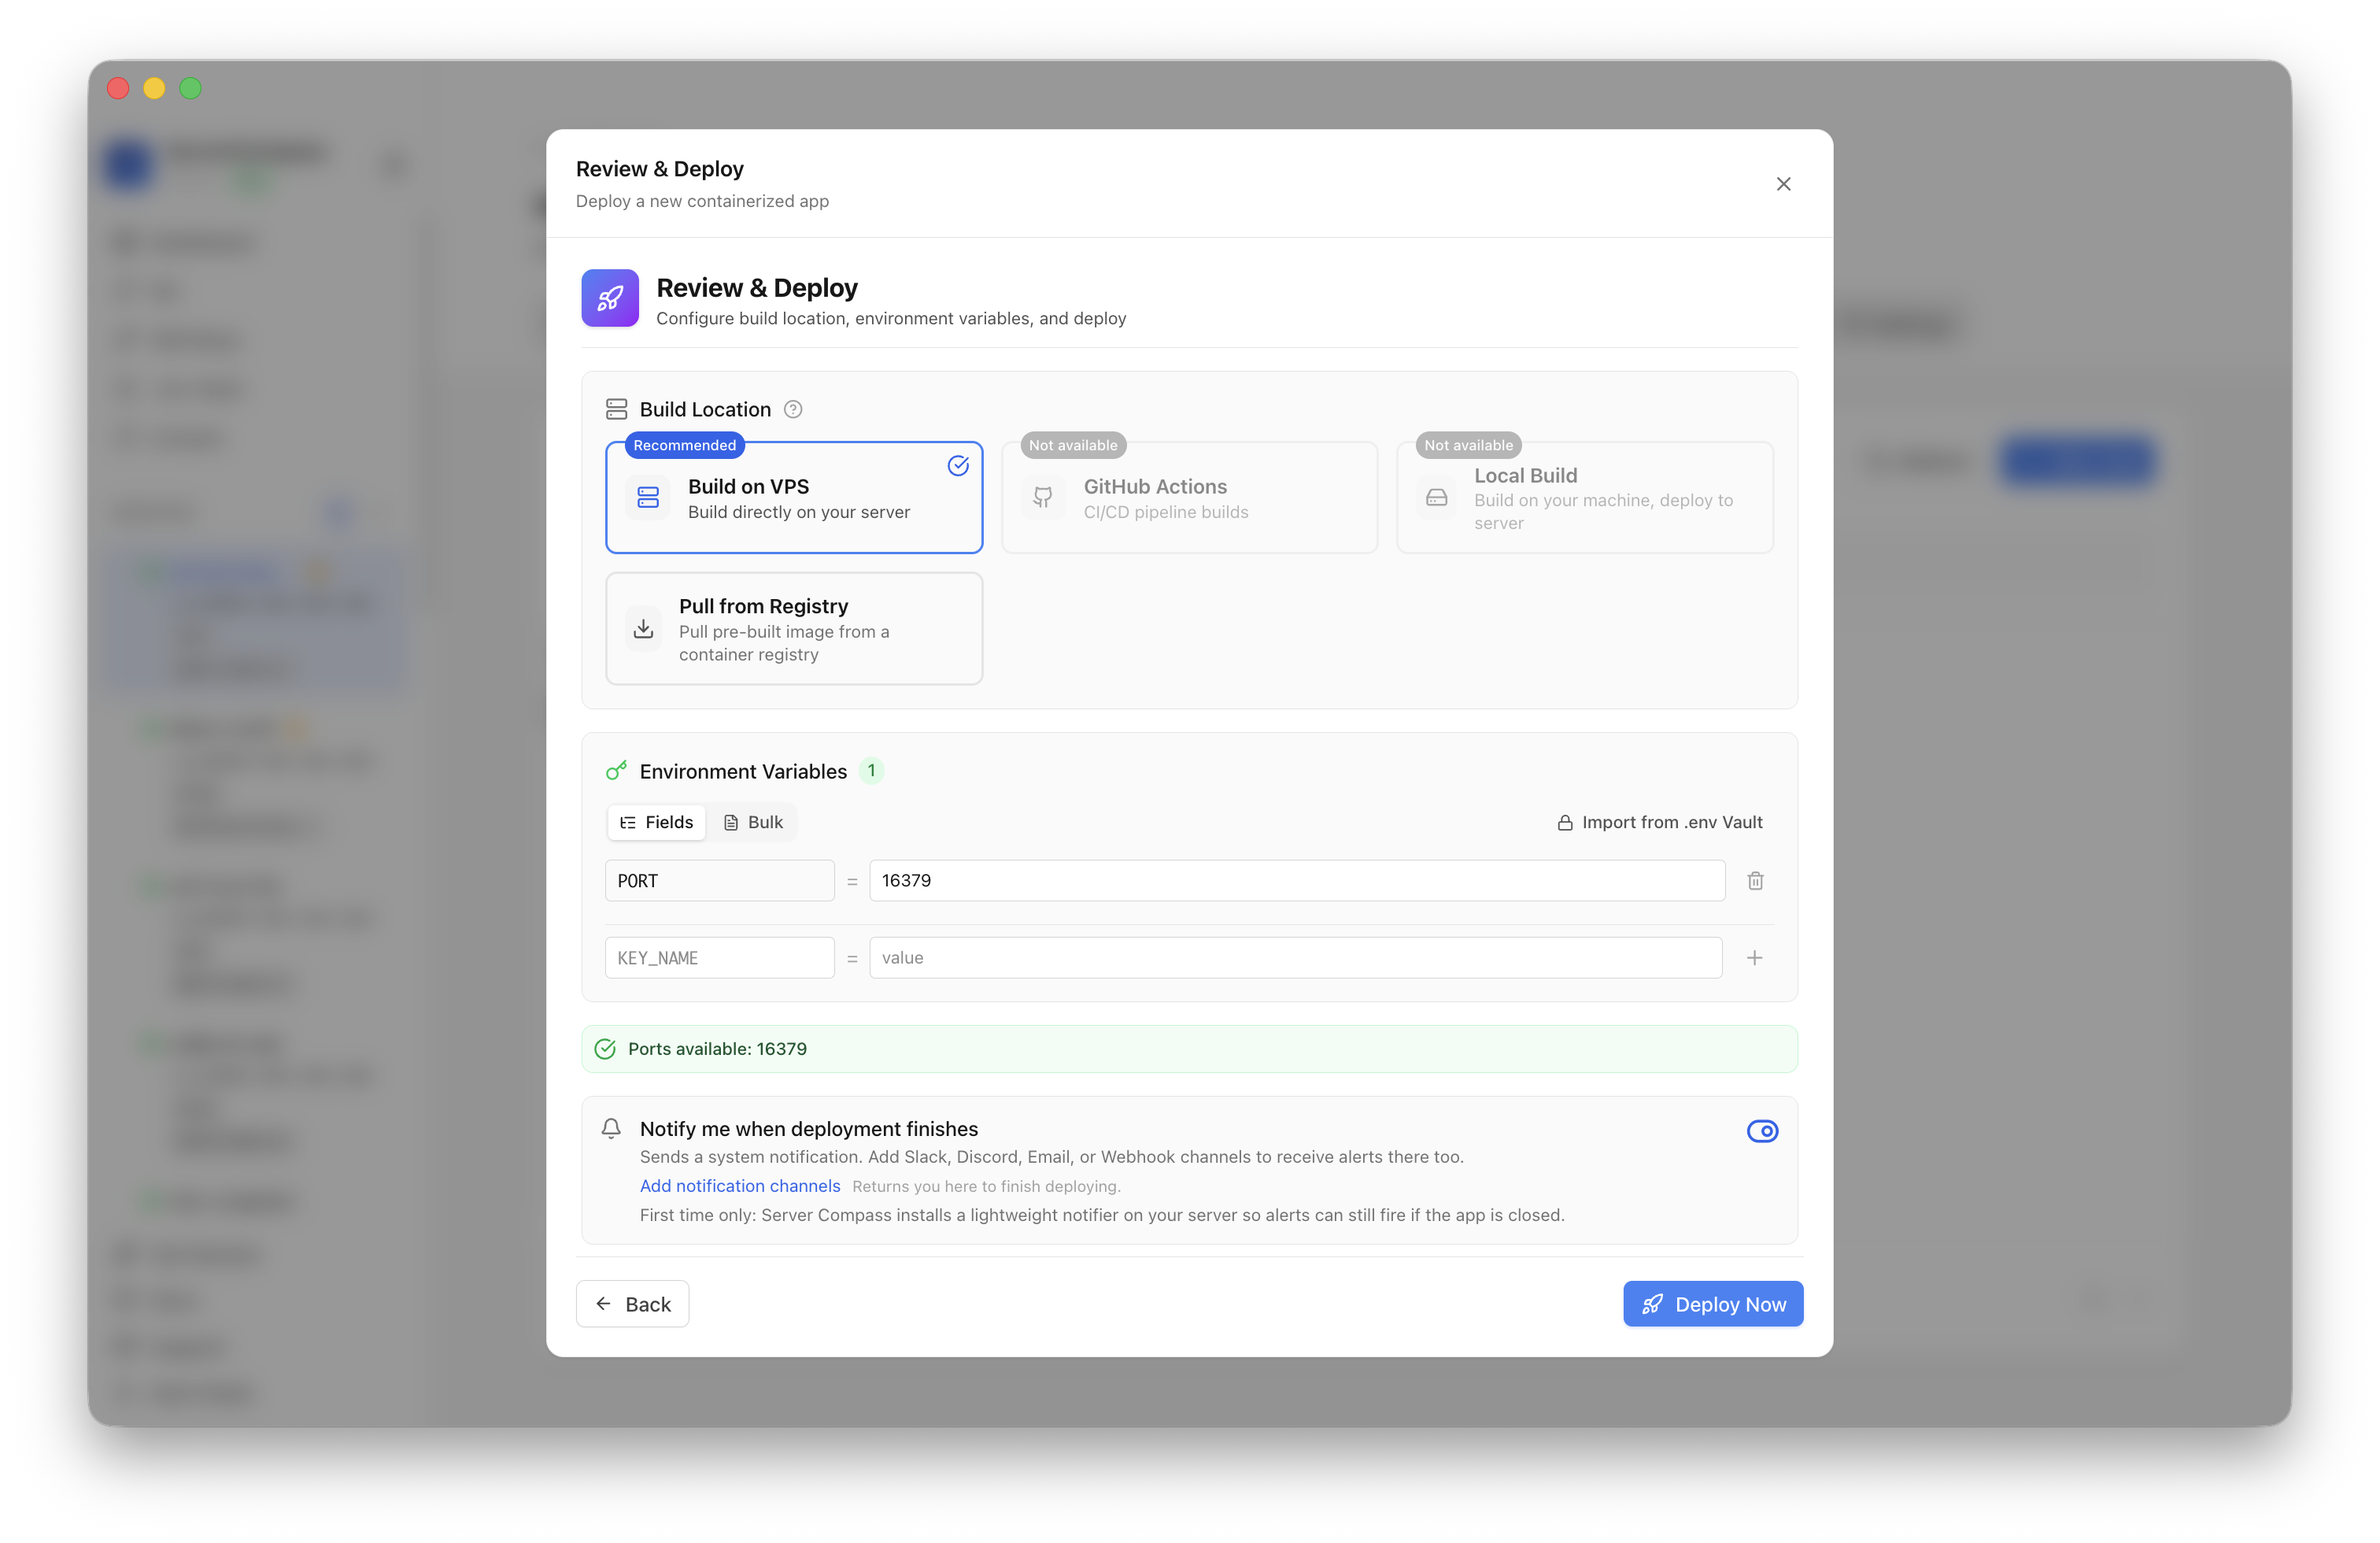
Task: Select the Pull from Registry option
Action: click(794, 628)
